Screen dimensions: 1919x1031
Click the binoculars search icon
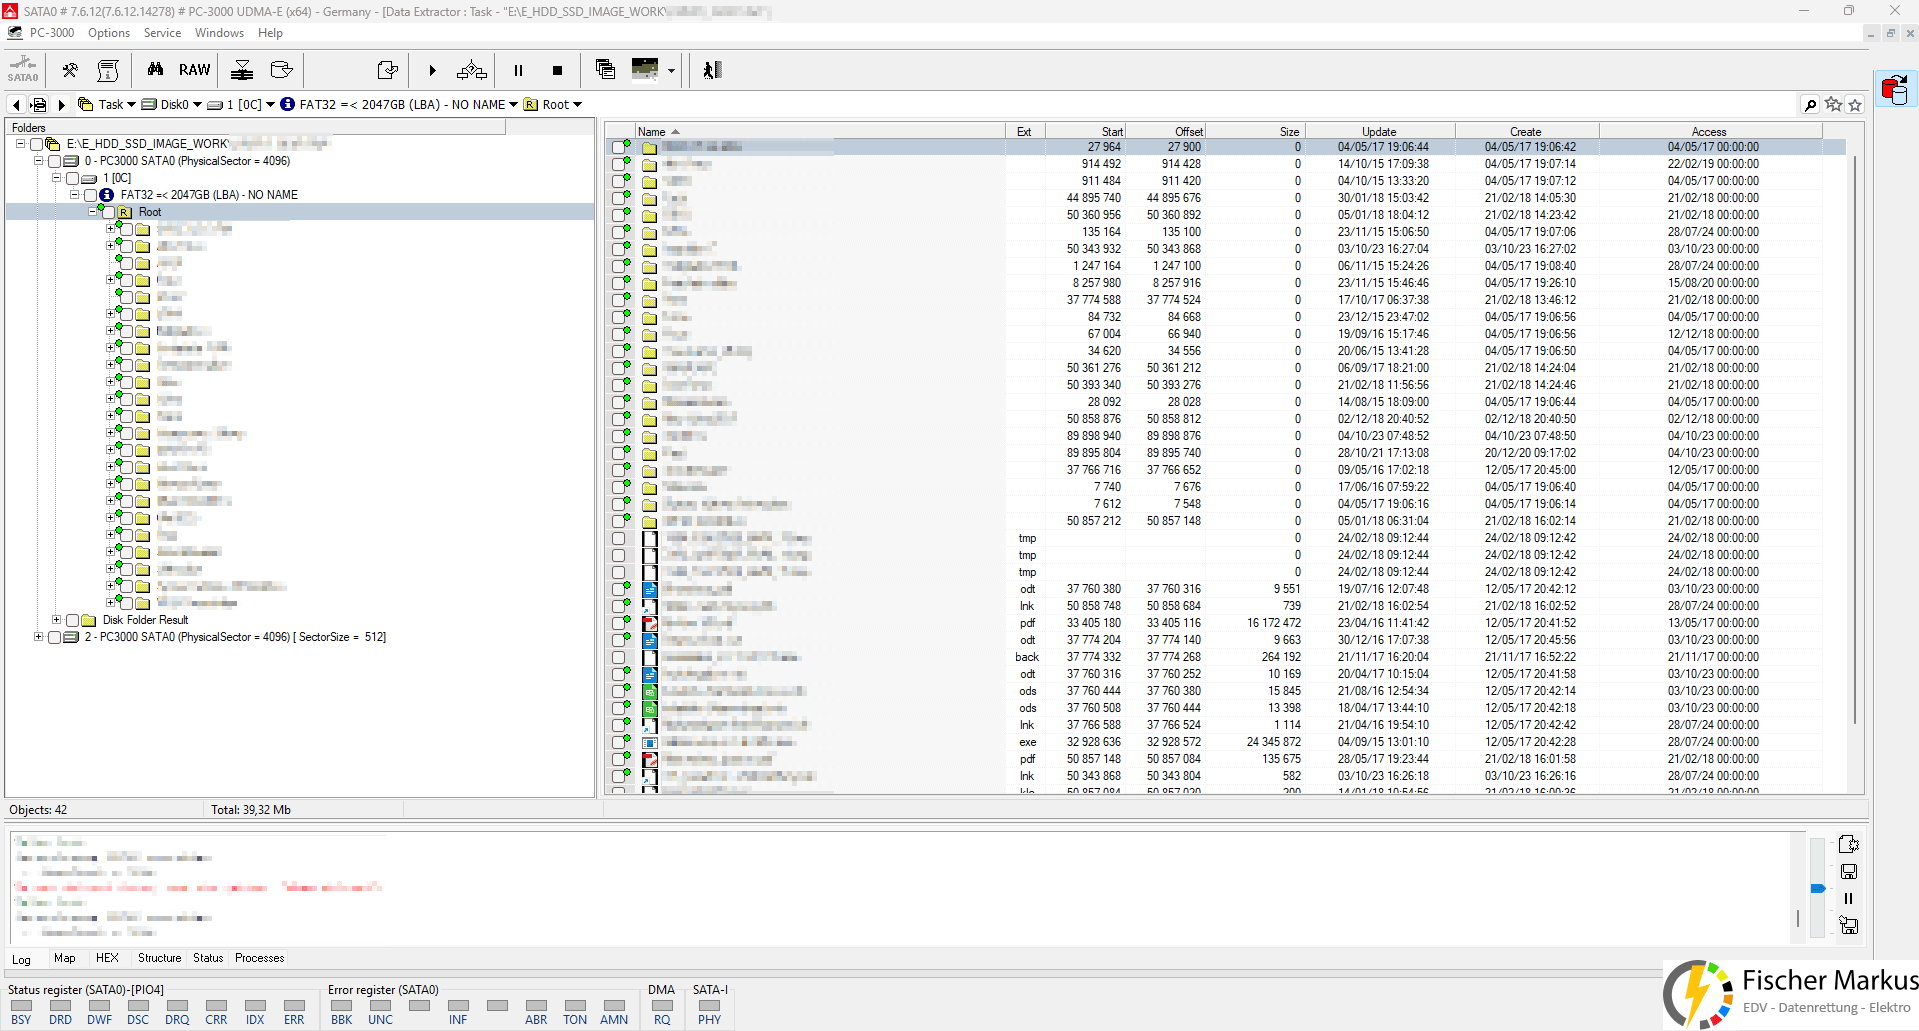[155, 70]
